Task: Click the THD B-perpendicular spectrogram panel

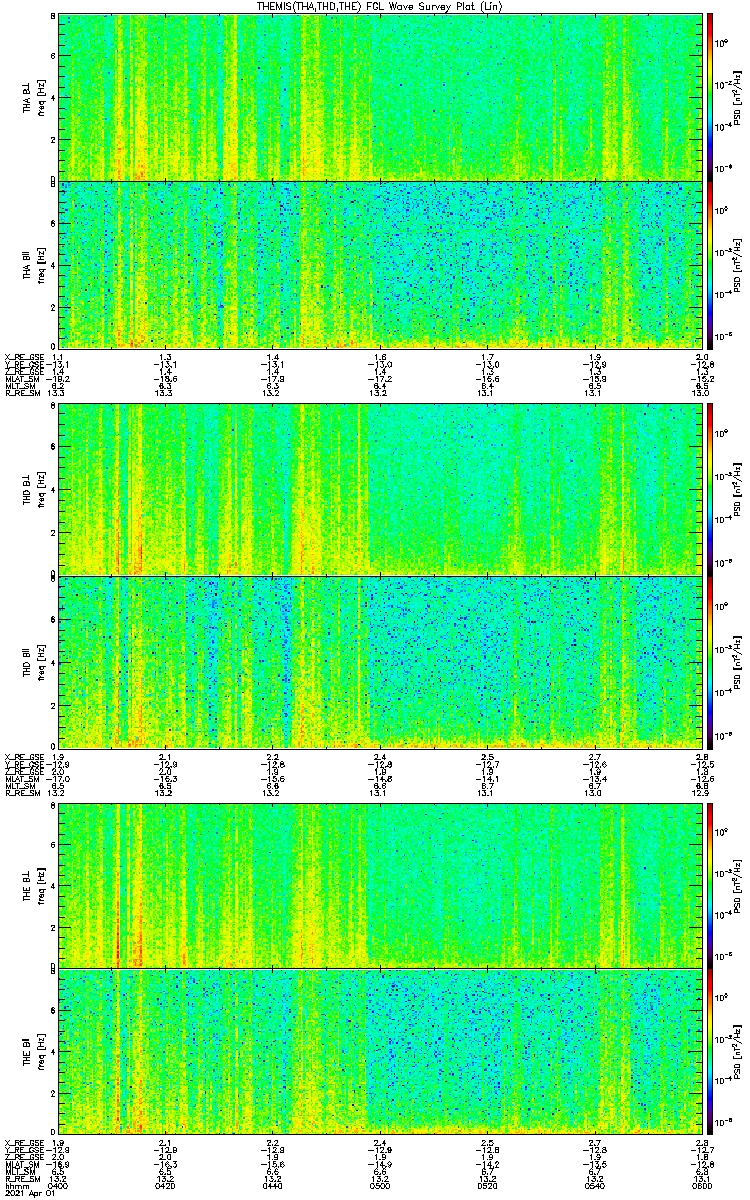Action: point(380,489)
